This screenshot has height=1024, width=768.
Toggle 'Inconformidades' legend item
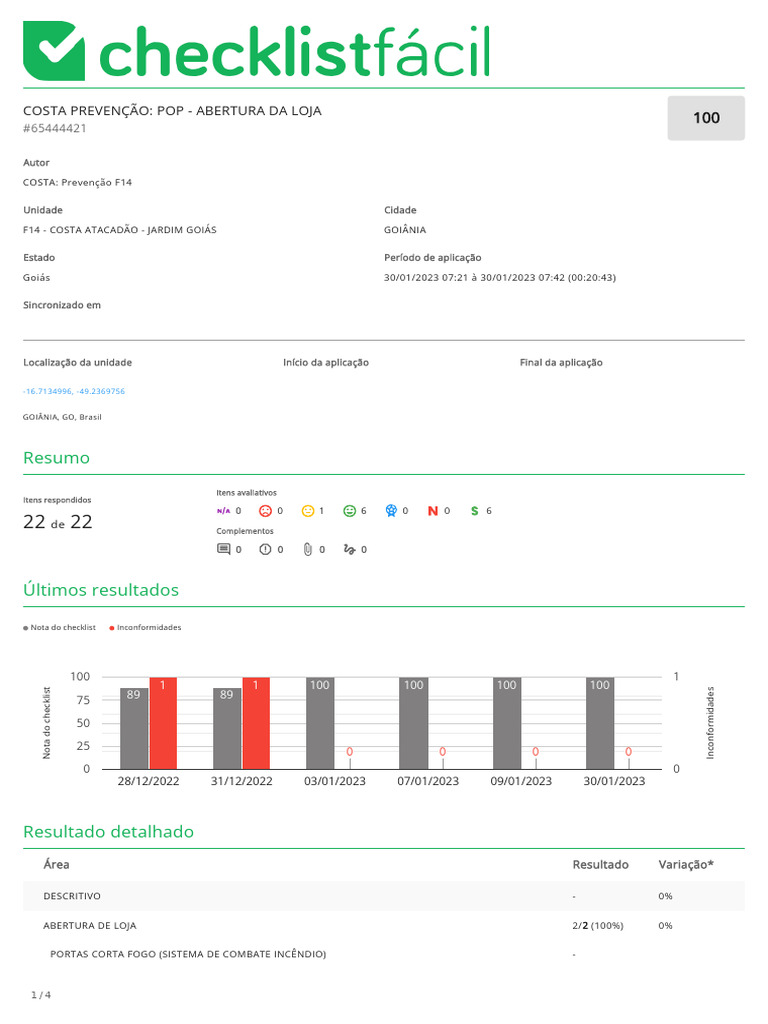pyautogui.click(x=148, y=627)
